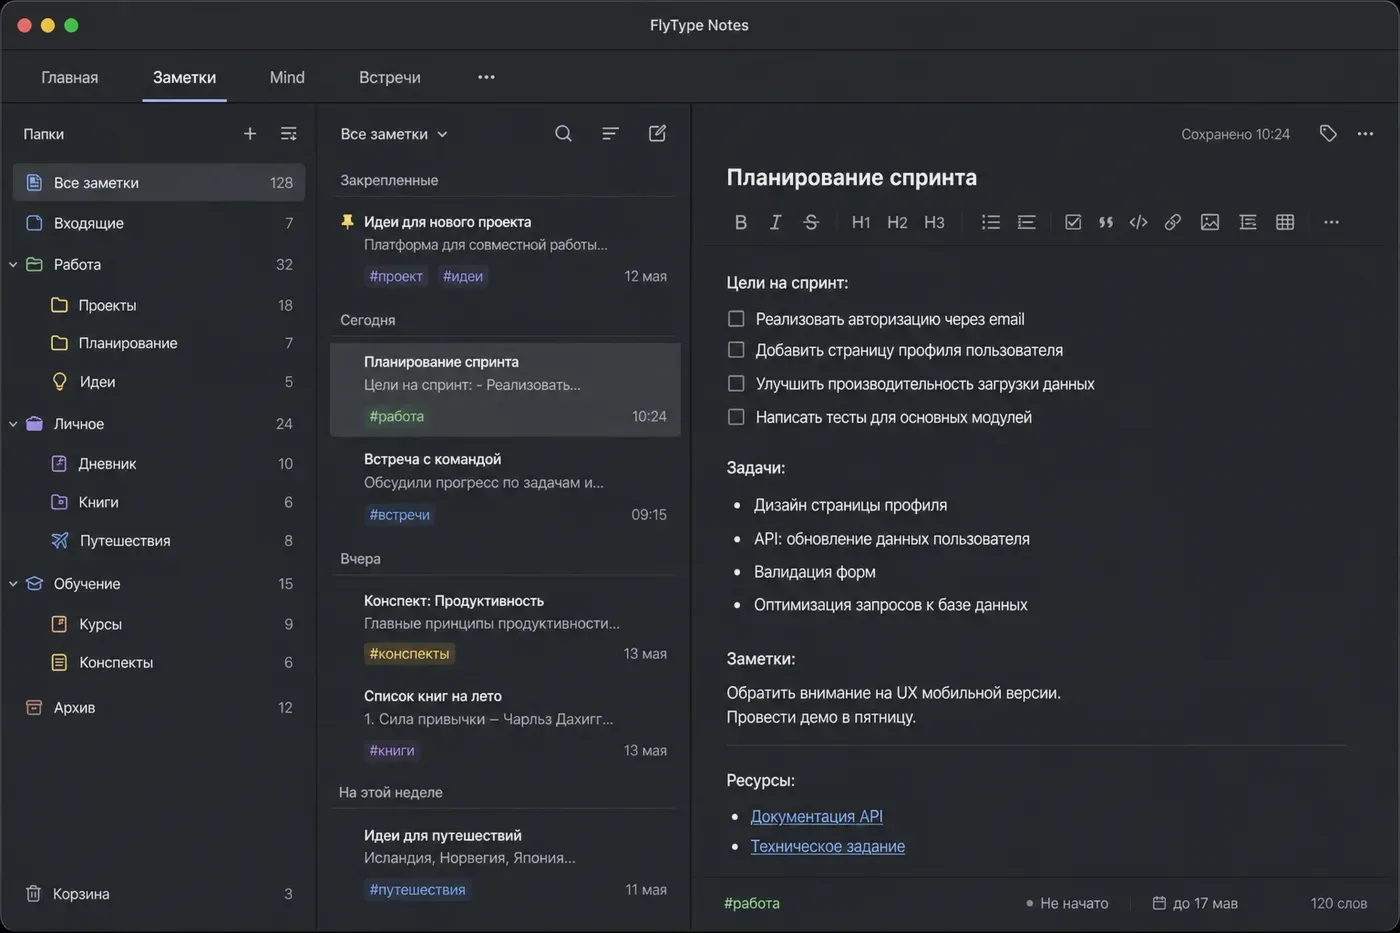This screenshot has height=933, width=1400.
Task: Open the sort notes options icon
Action: 610,133
